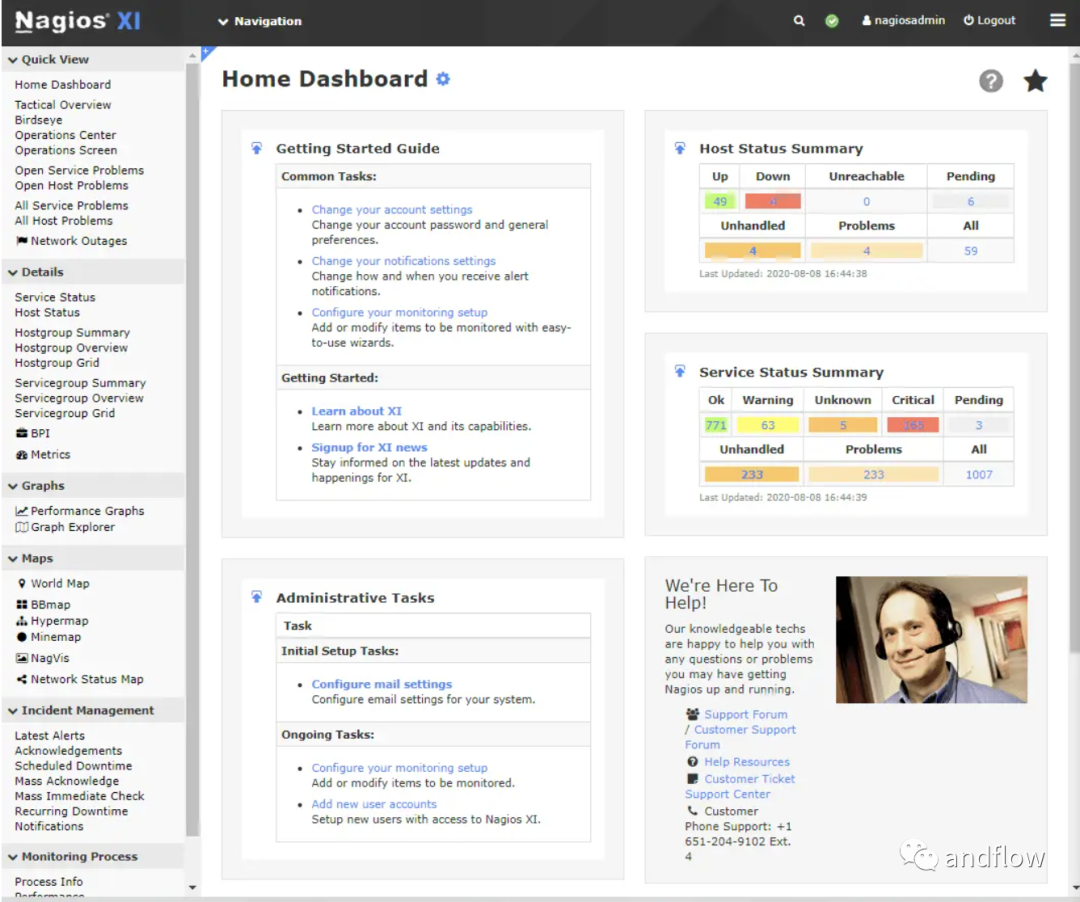Open the Configure mail settings link

click(381, 685)
